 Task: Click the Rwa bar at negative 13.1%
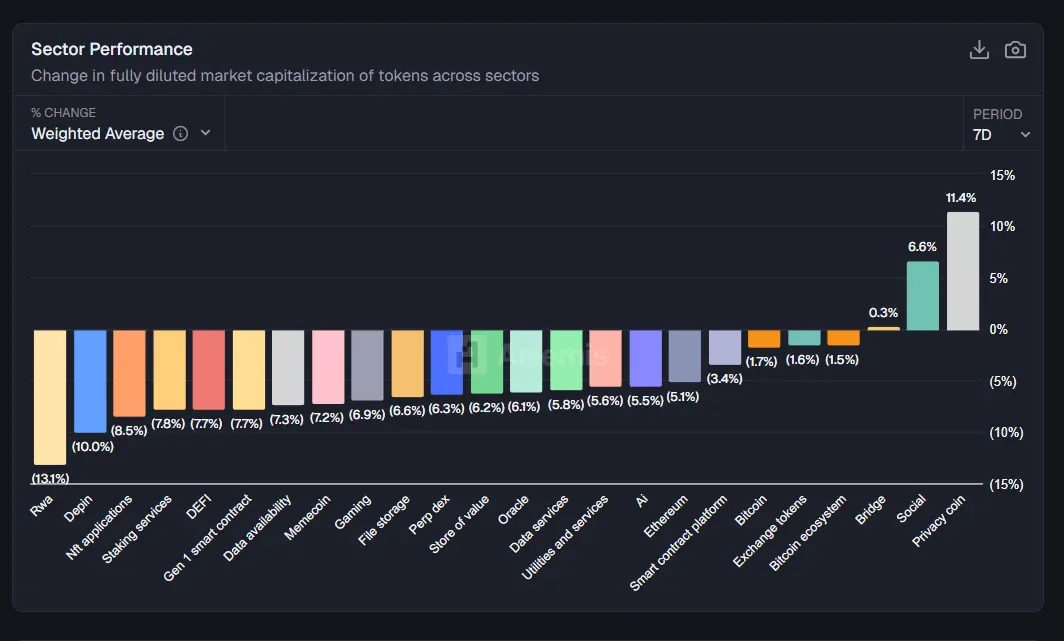pyautogui.click(x=50, y=397)
